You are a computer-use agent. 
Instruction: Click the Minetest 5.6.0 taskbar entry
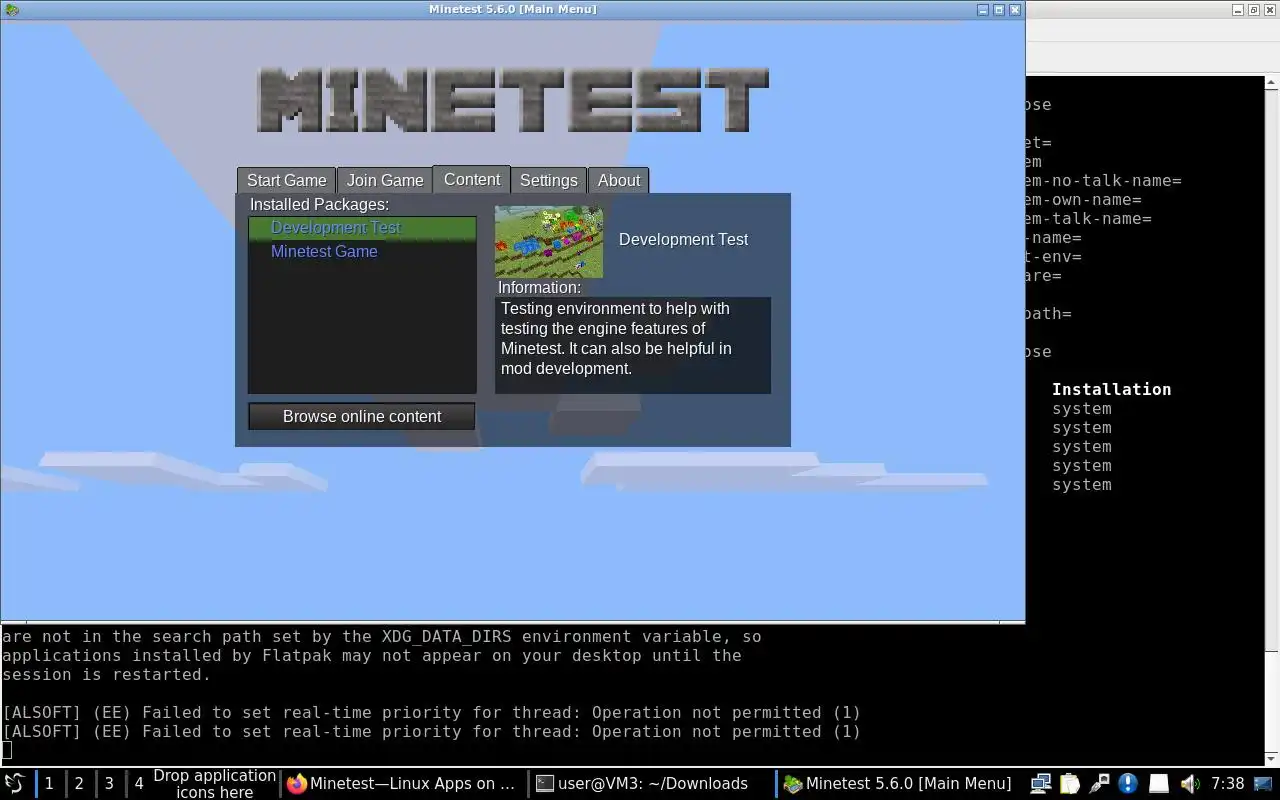tap(897, 783)
